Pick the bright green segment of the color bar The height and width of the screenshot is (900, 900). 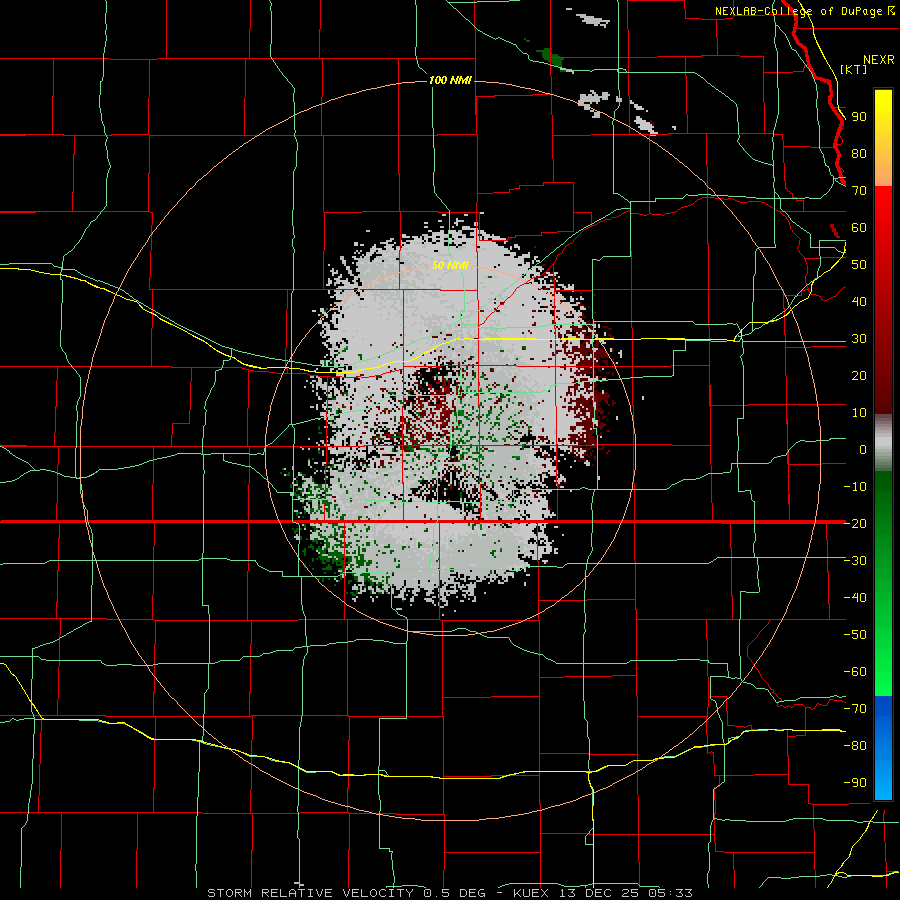883,584
